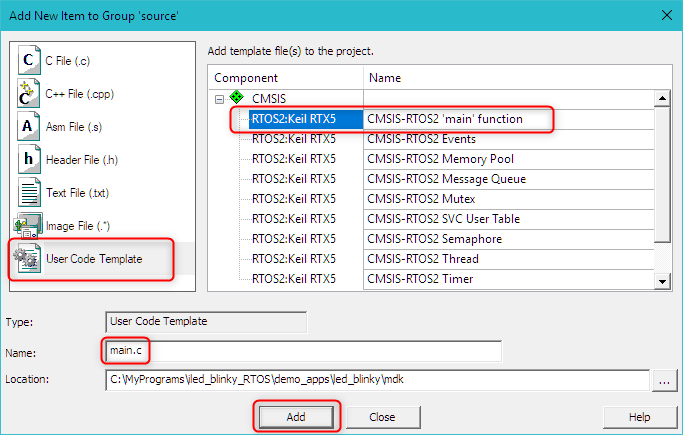Select the CMSIS tree label
The width and height of the screenshot is (683, 435).
pos(269,99)
